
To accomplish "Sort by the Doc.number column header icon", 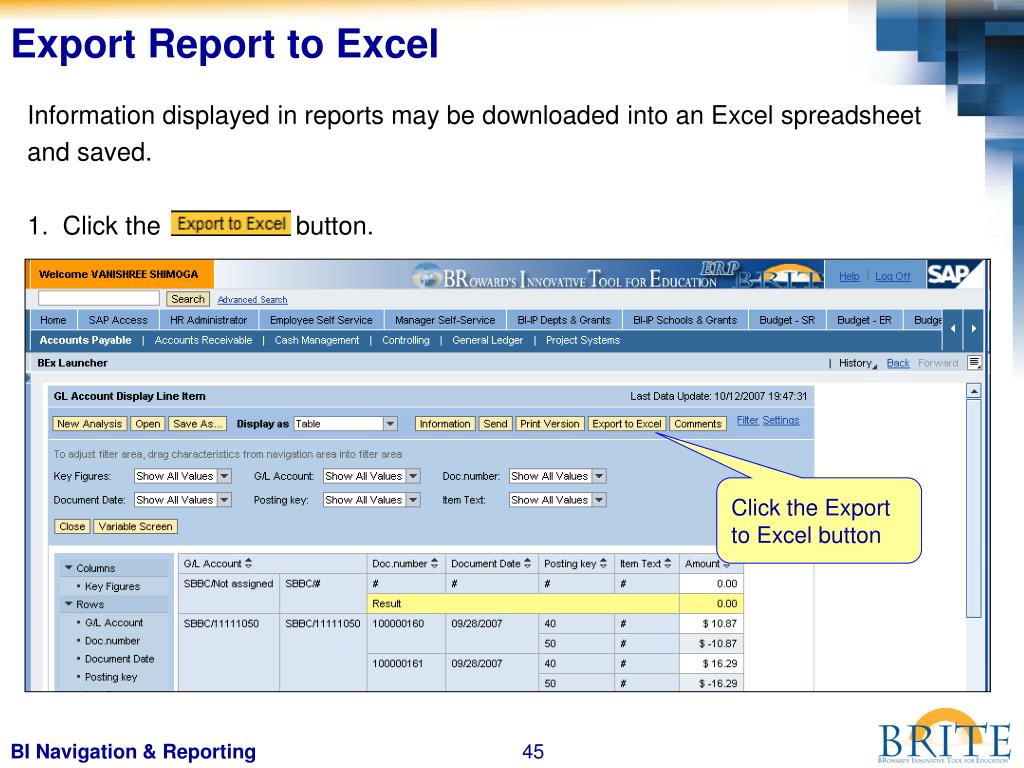I will (x=434, y=564).
